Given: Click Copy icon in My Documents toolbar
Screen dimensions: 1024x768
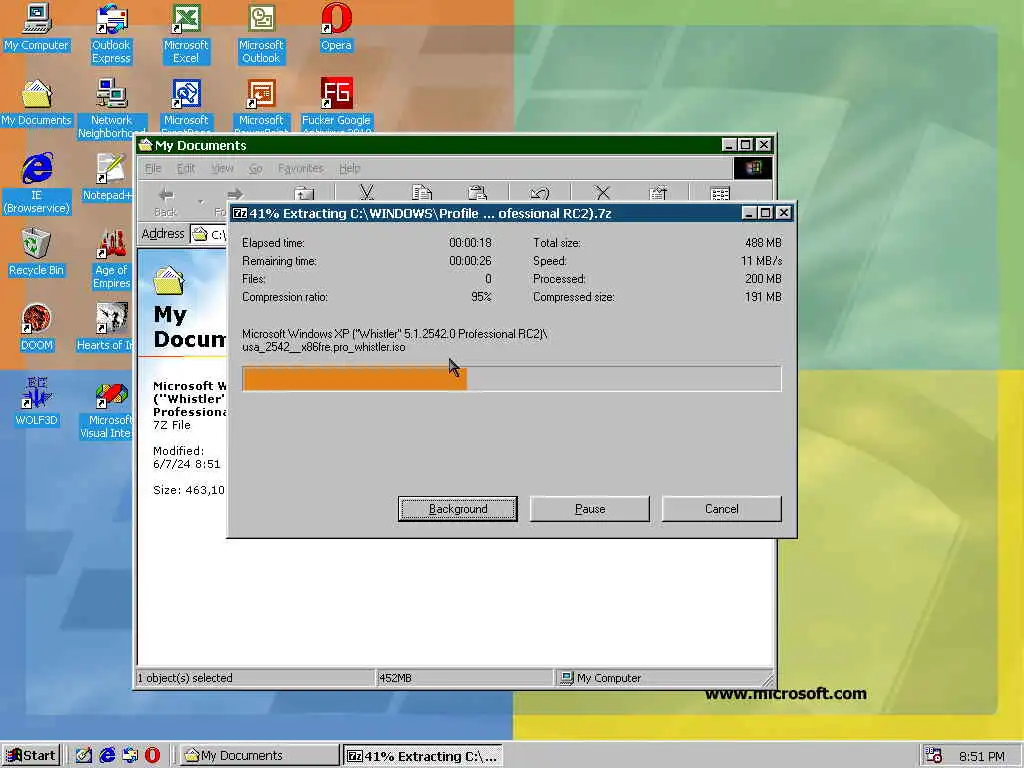Looking at the screenshot, I should pyautogui.click(x=422, y=193).
